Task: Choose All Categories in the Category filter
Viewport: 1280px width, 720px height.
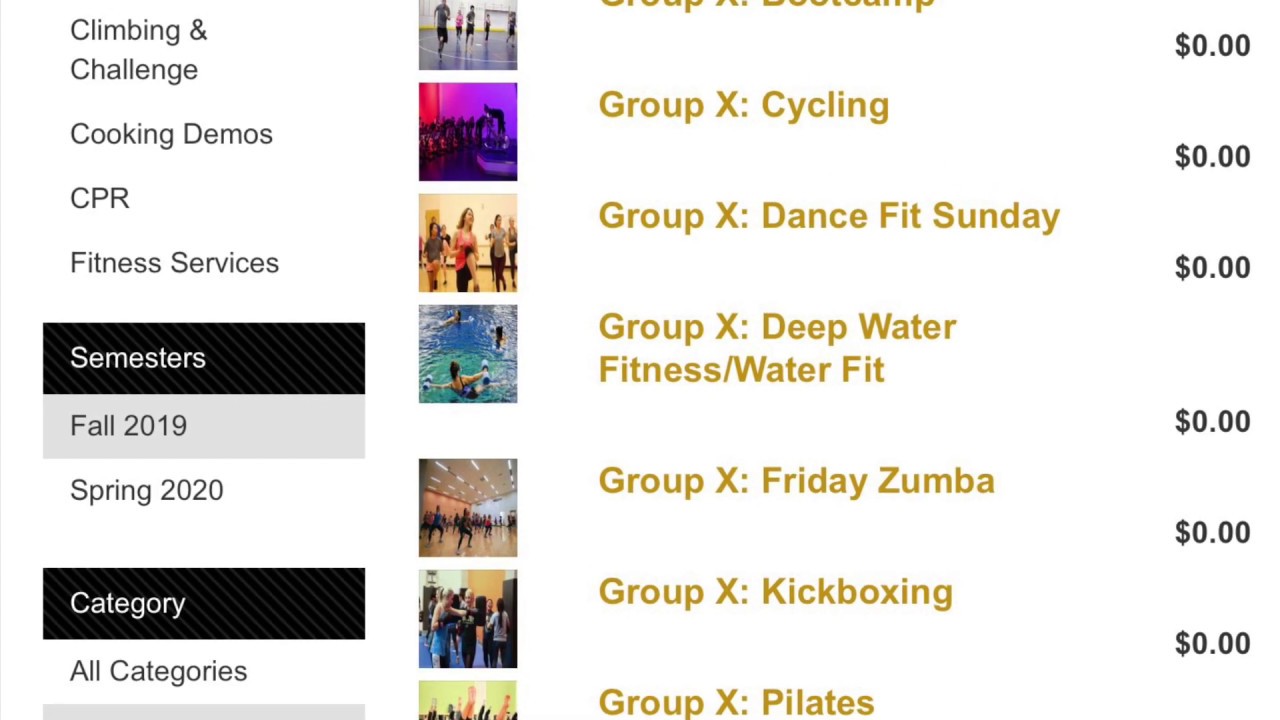Action: [x=158, y=672]
